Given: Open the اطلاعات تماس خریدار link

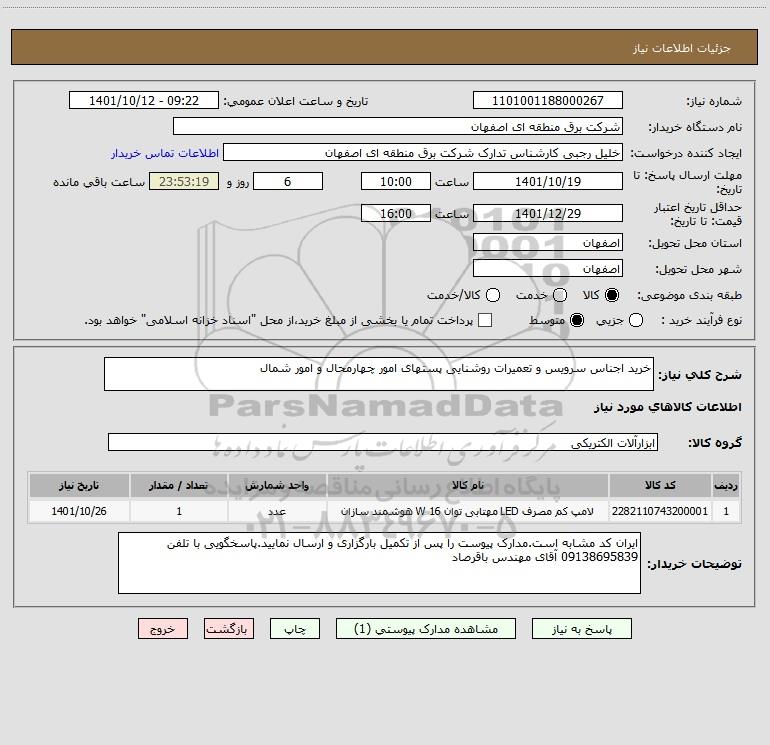Looking at the screenshot, I should tap(165, 153).
